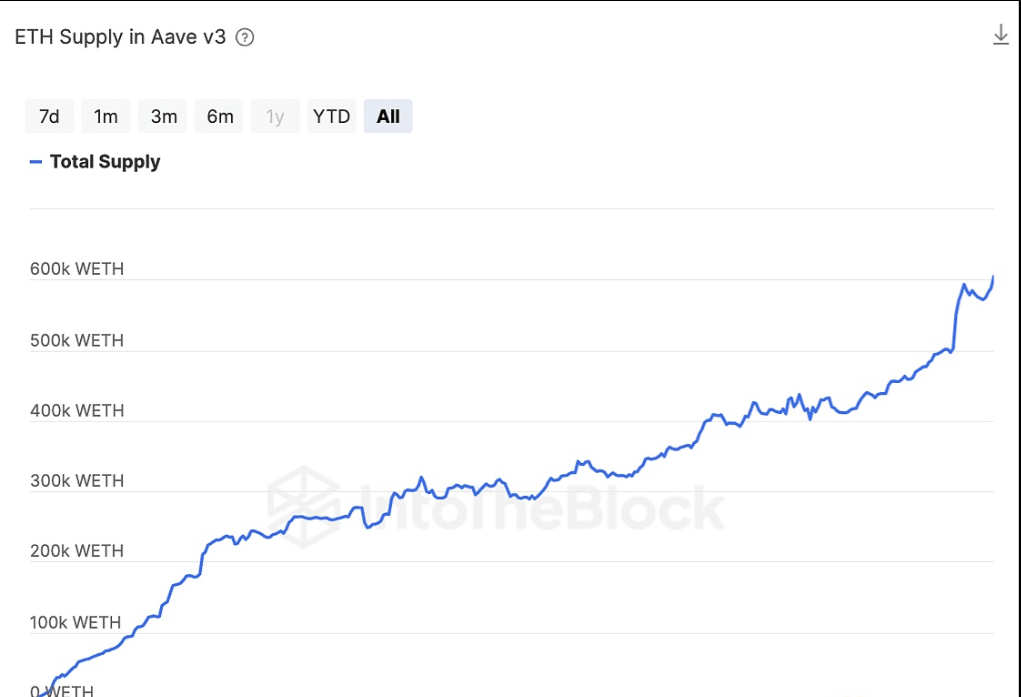Click the 200k WETH axis label
Viewport: 1021px width, 697px height.
click(x=77, y=551)
